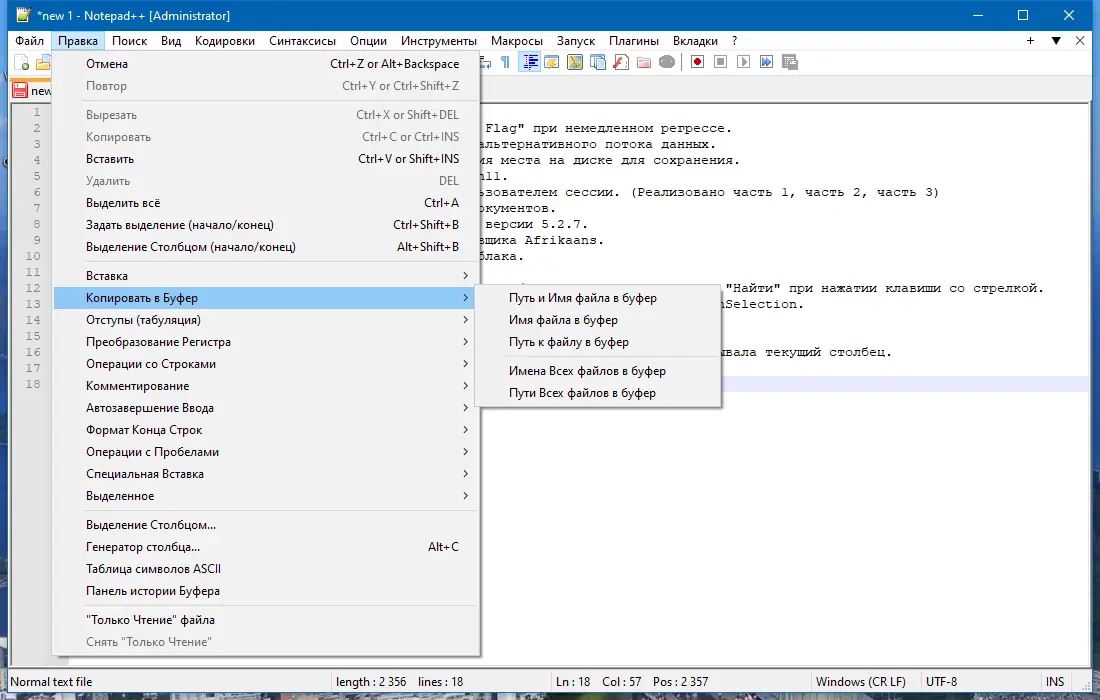Start macro recording red dot icon
Viewport: 1100px width, 700px height.
pos(697,62)
